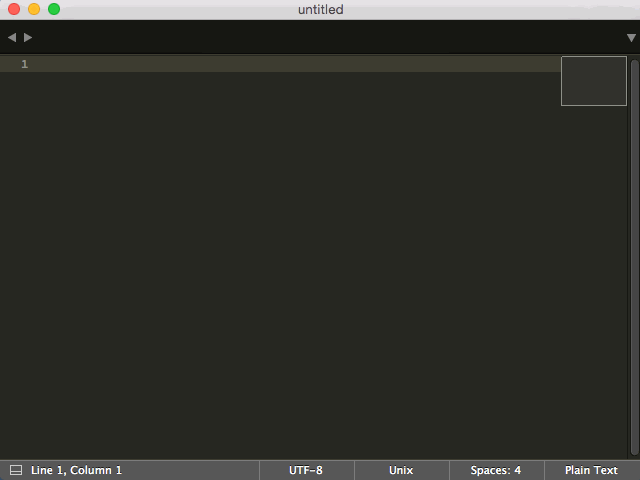Click the Line 1, Column 1 status text
640x480 pixels.
tap(76, 470)
